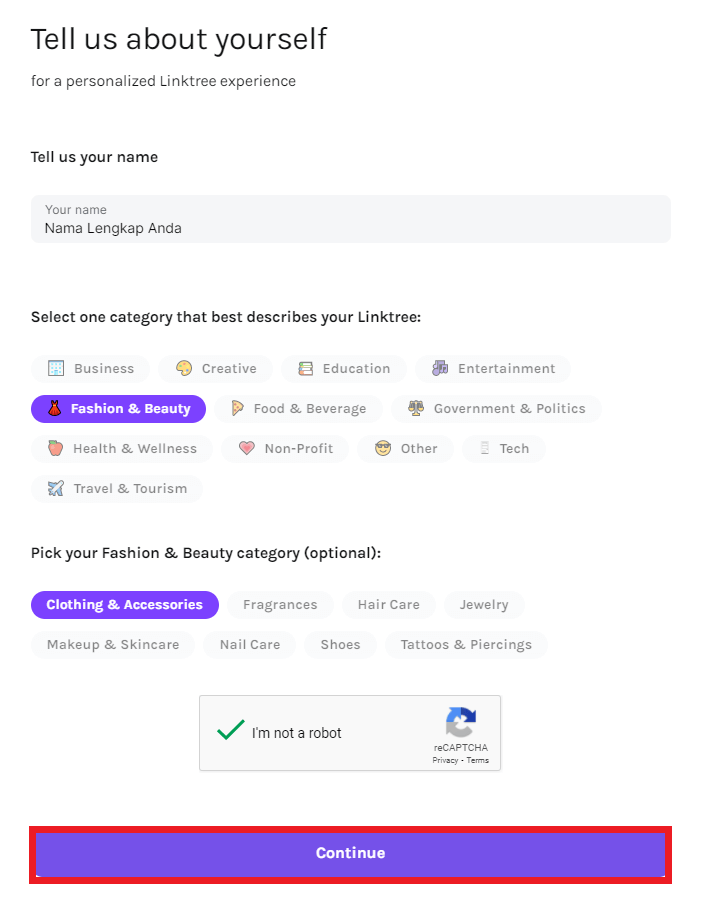The width and height of the screenshot is (712, 911).
Task: Choose the Creative palette icon
Action: (184, 368)
